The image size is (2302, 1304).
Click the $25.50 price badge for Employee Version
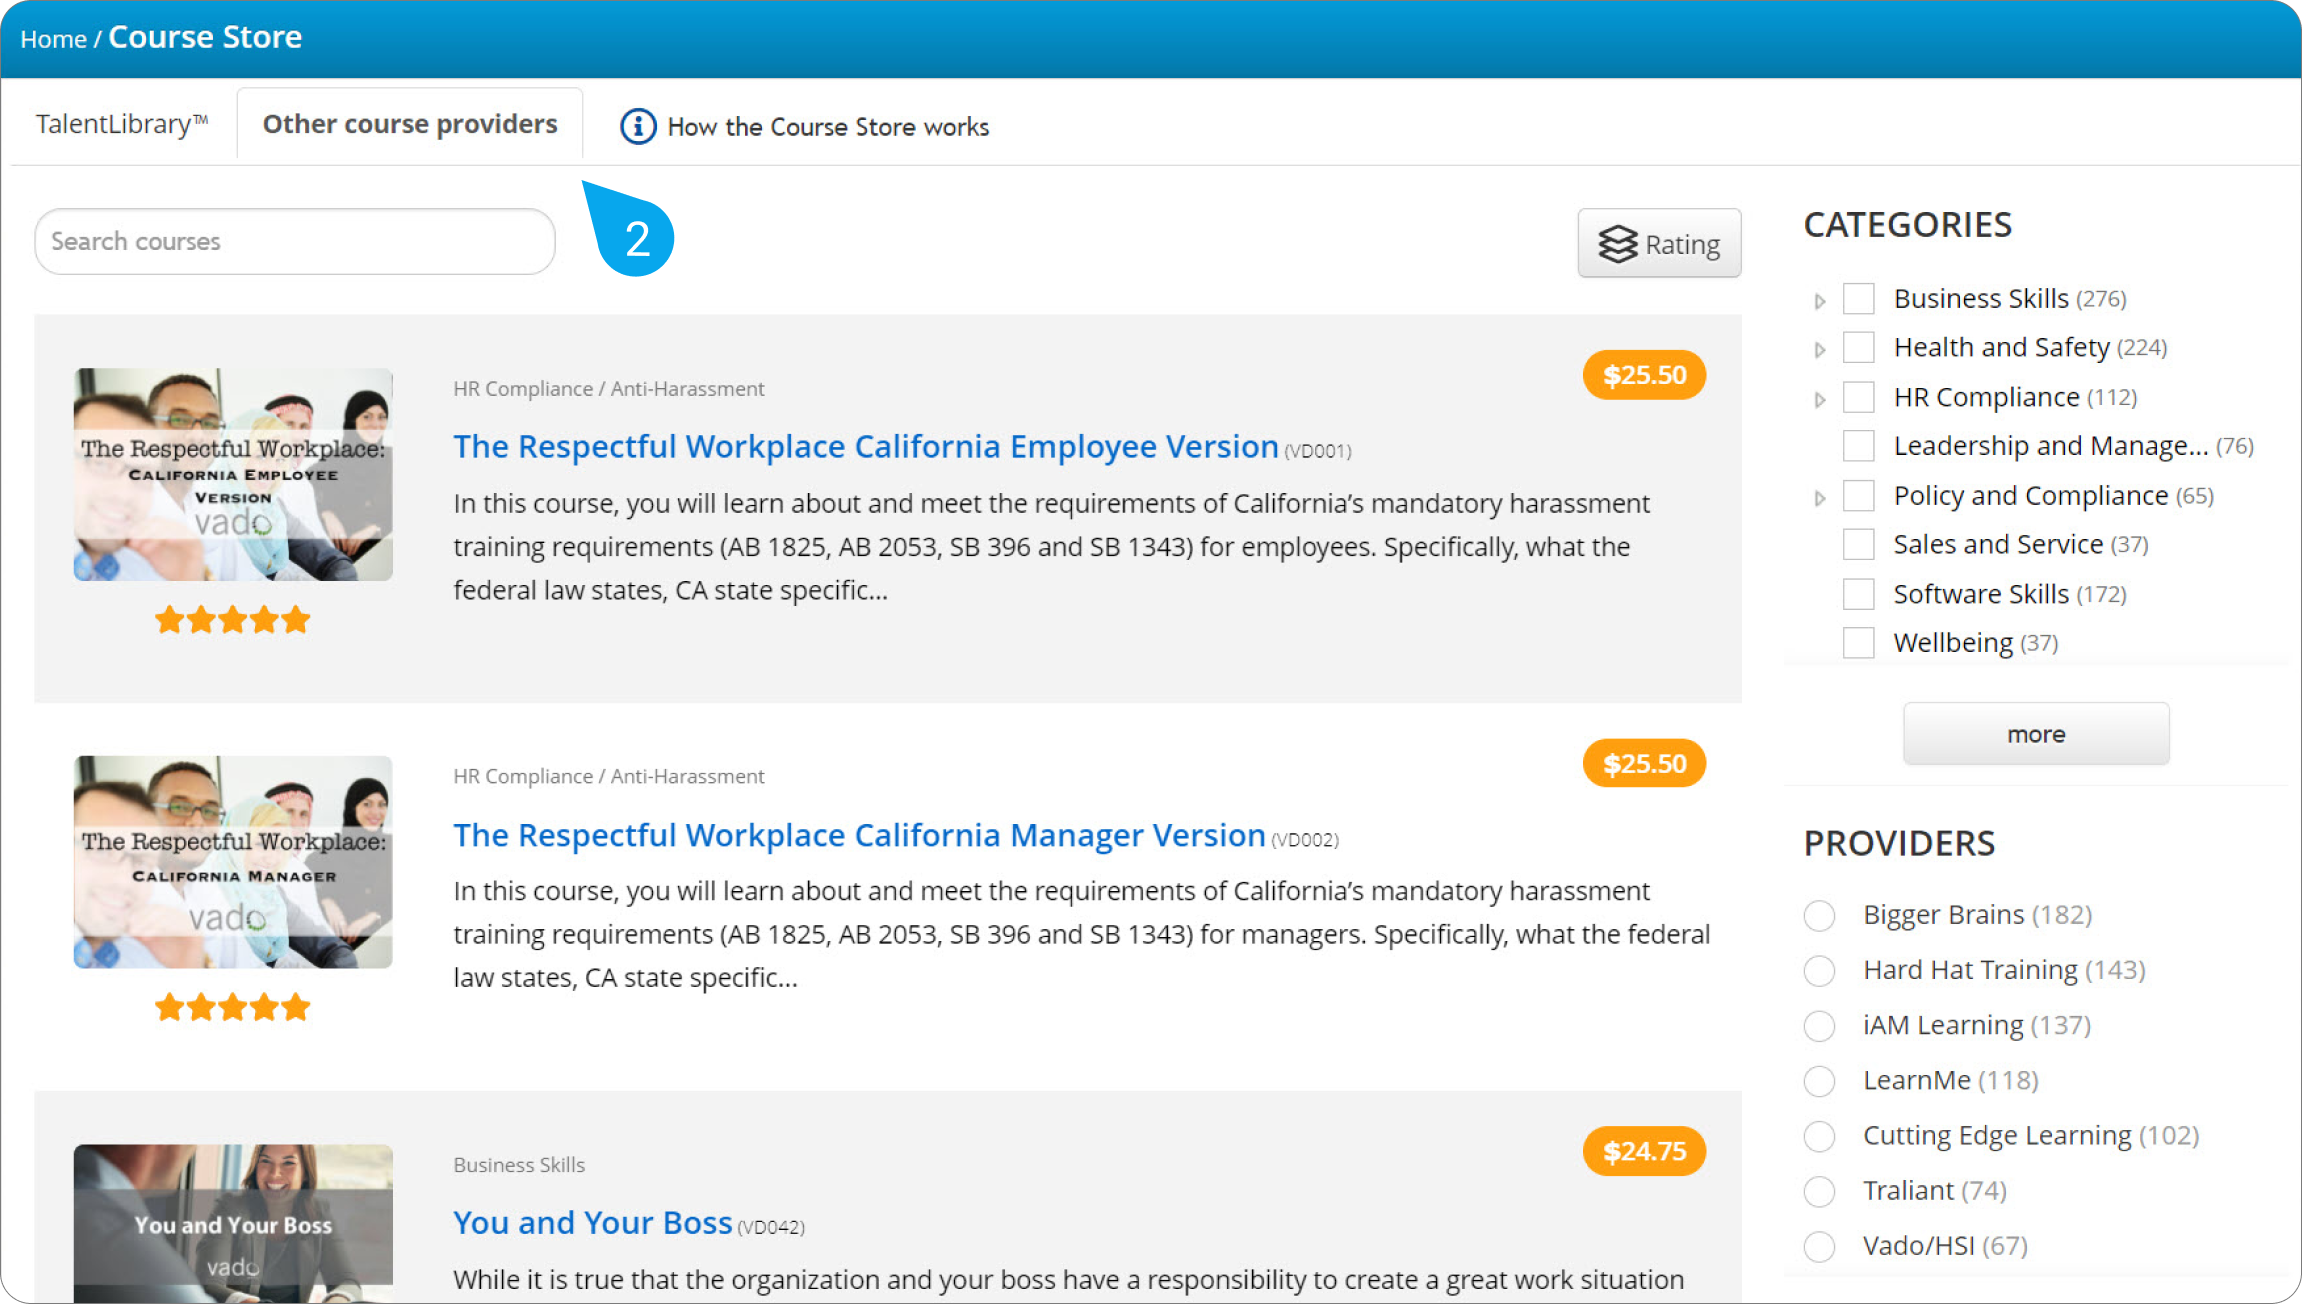pos(1644,375)
